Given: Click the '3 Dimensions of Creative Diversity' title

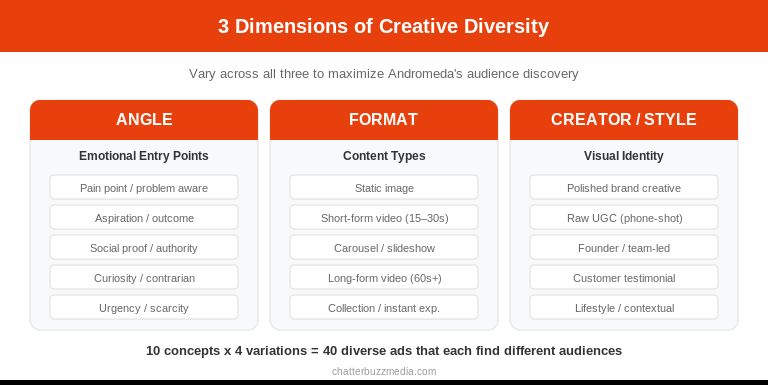Looking at the screenshot, I should pos(384,26).
